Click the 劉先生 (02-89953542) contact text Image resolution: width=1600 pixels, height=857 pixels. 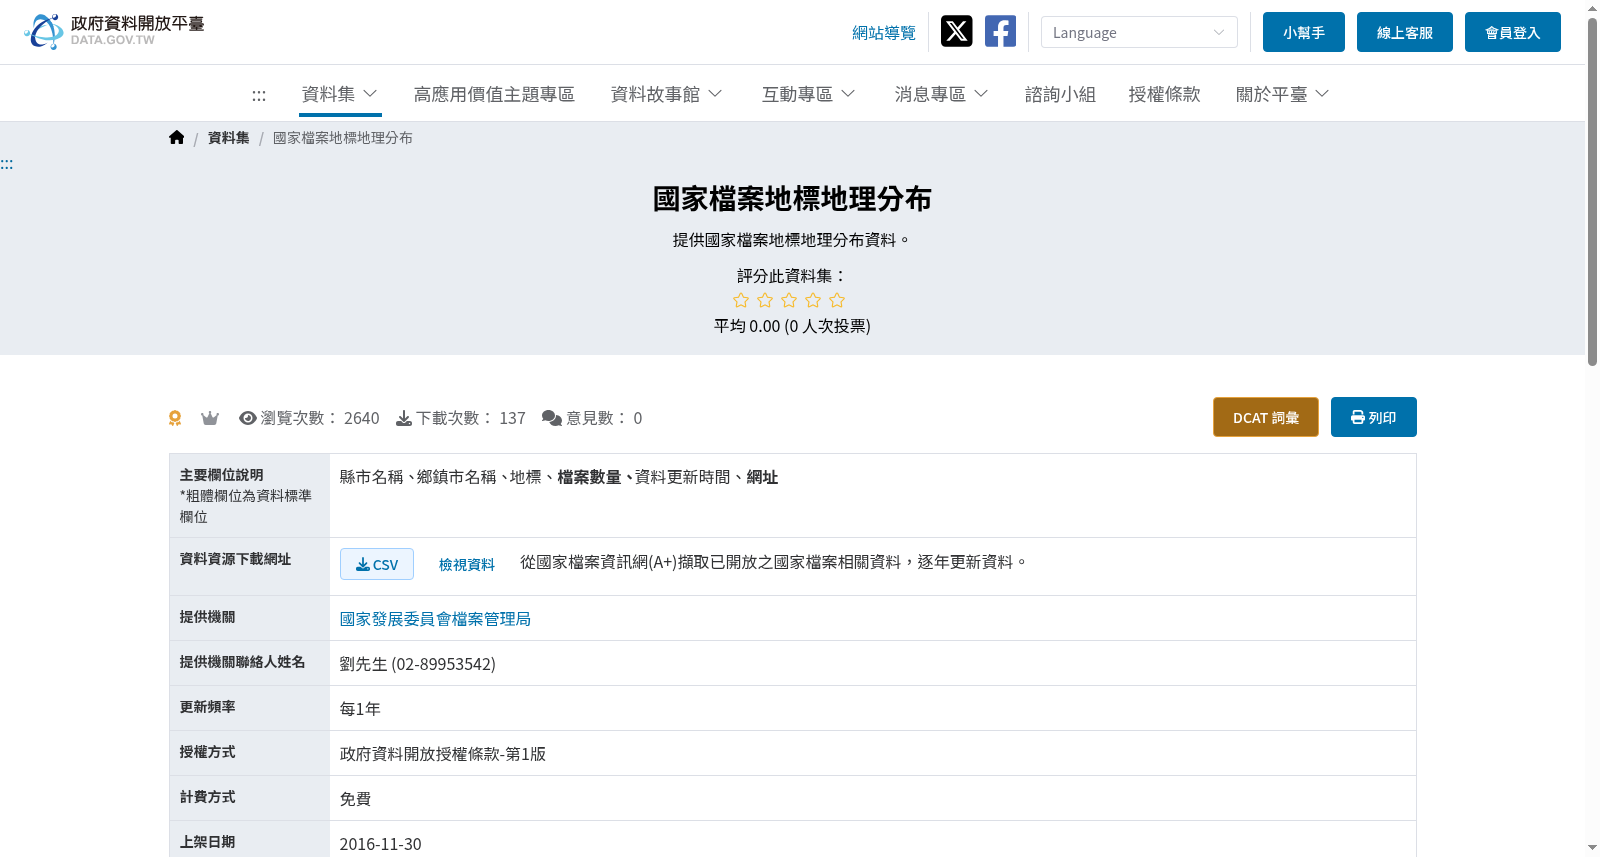tap(418, 664)
